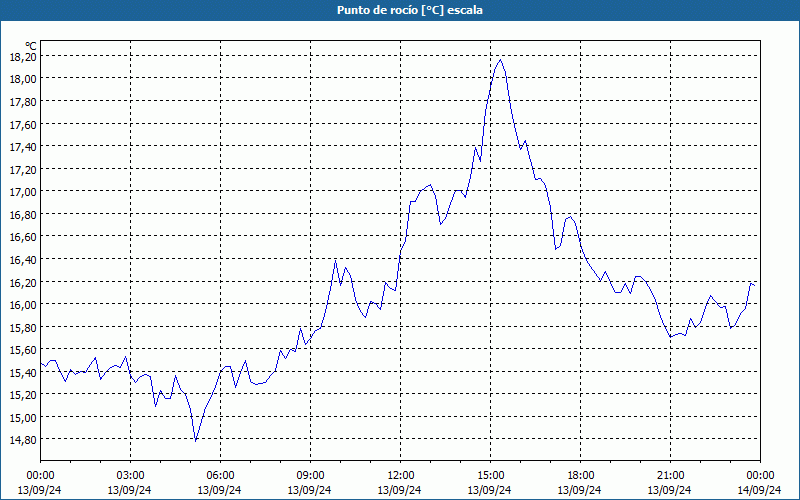Select the 17,60 y-axis label
The width and height of the screenshot is (800, 500).
tap(23, 124)
